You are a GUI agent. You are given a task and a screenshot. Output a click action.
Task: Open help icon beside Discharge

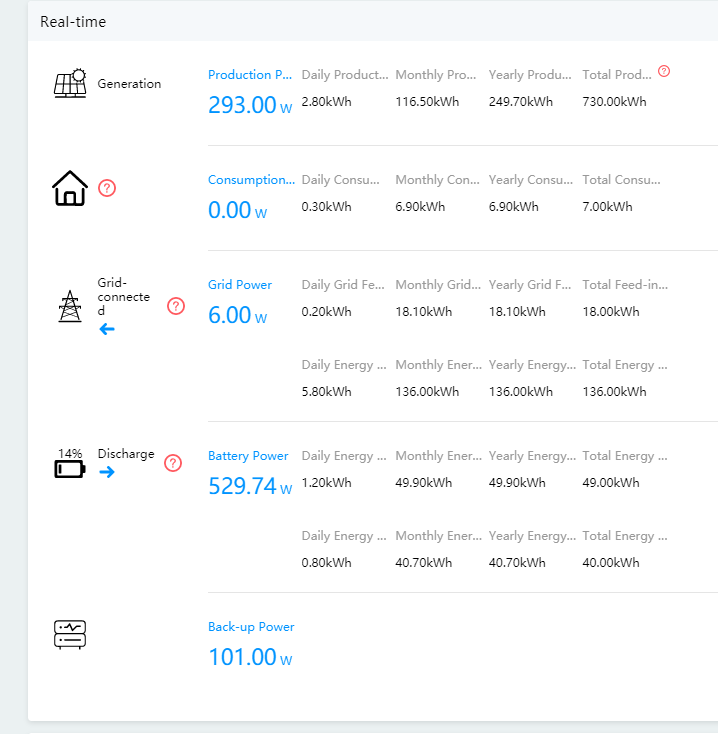click(x=173, y=463)
